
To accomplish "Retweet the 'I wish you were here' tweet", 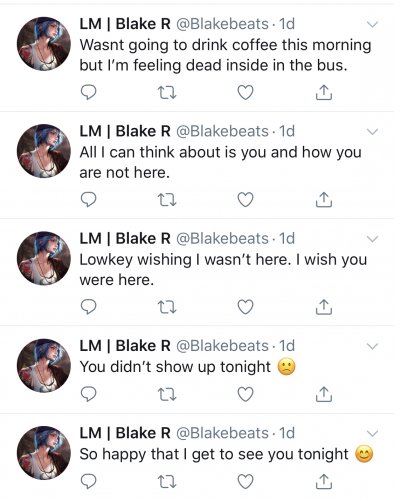I will point(167,308).
